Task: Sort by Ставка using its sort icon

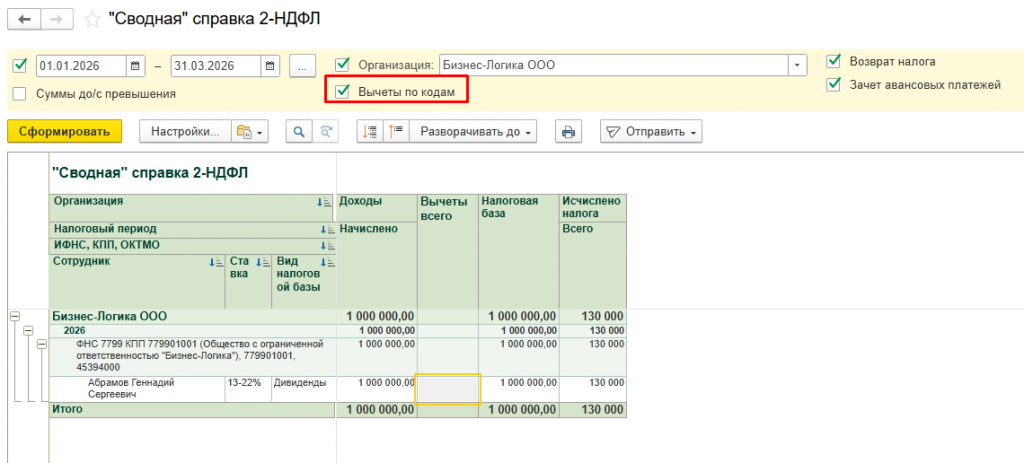Action: coord(263,262)
